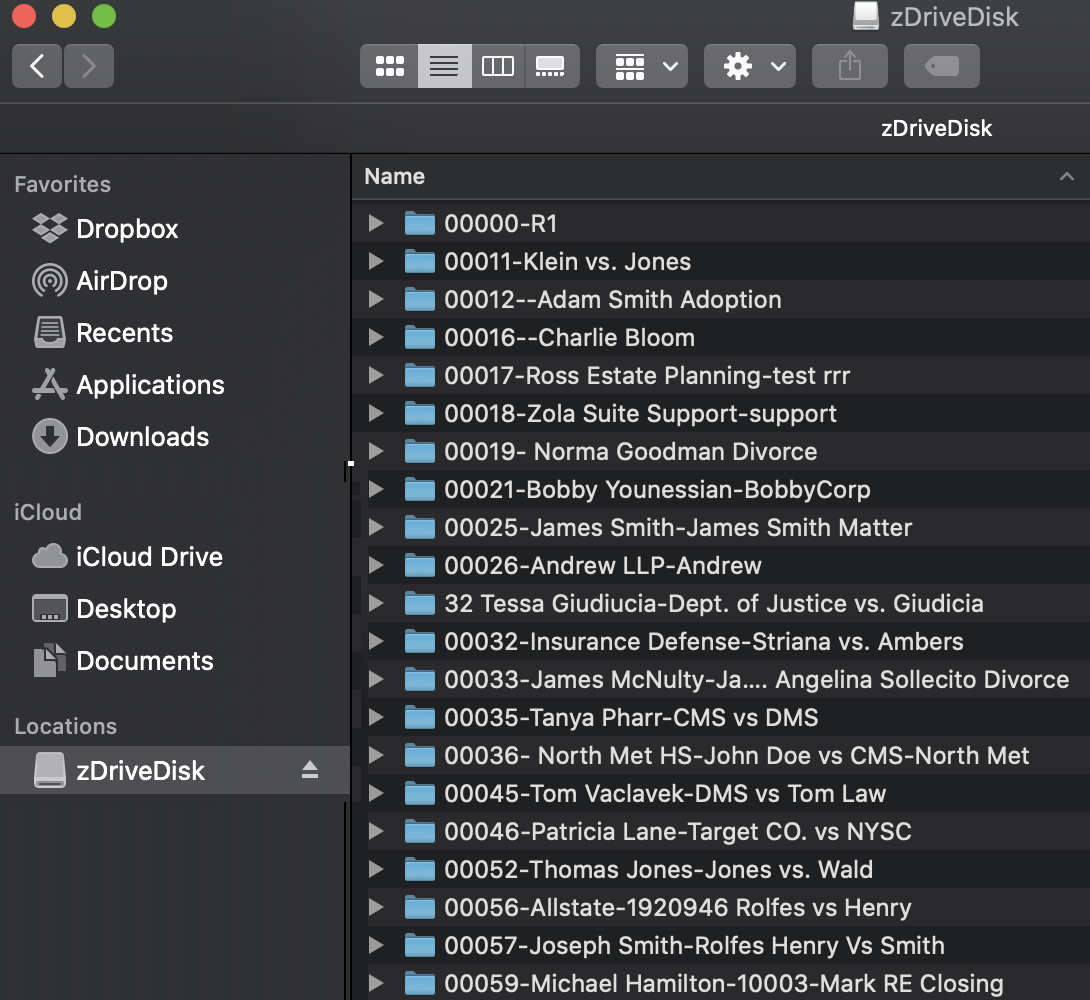Open iCloud Drive from the sidebar
1090x1000 pixels.
(150, 557)
